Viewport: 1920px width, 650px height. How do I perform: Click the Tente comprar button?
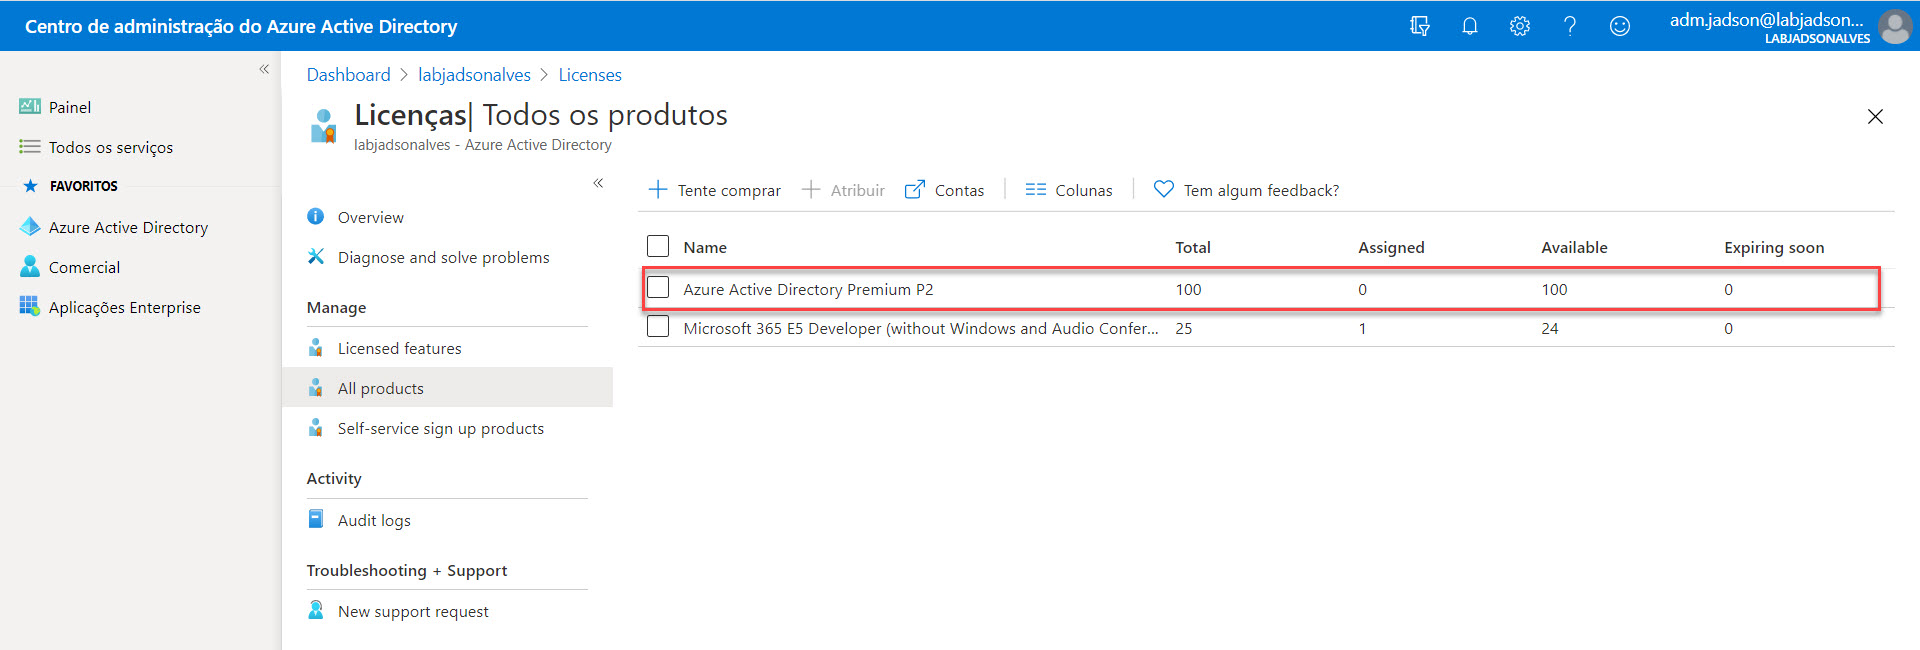715,190
